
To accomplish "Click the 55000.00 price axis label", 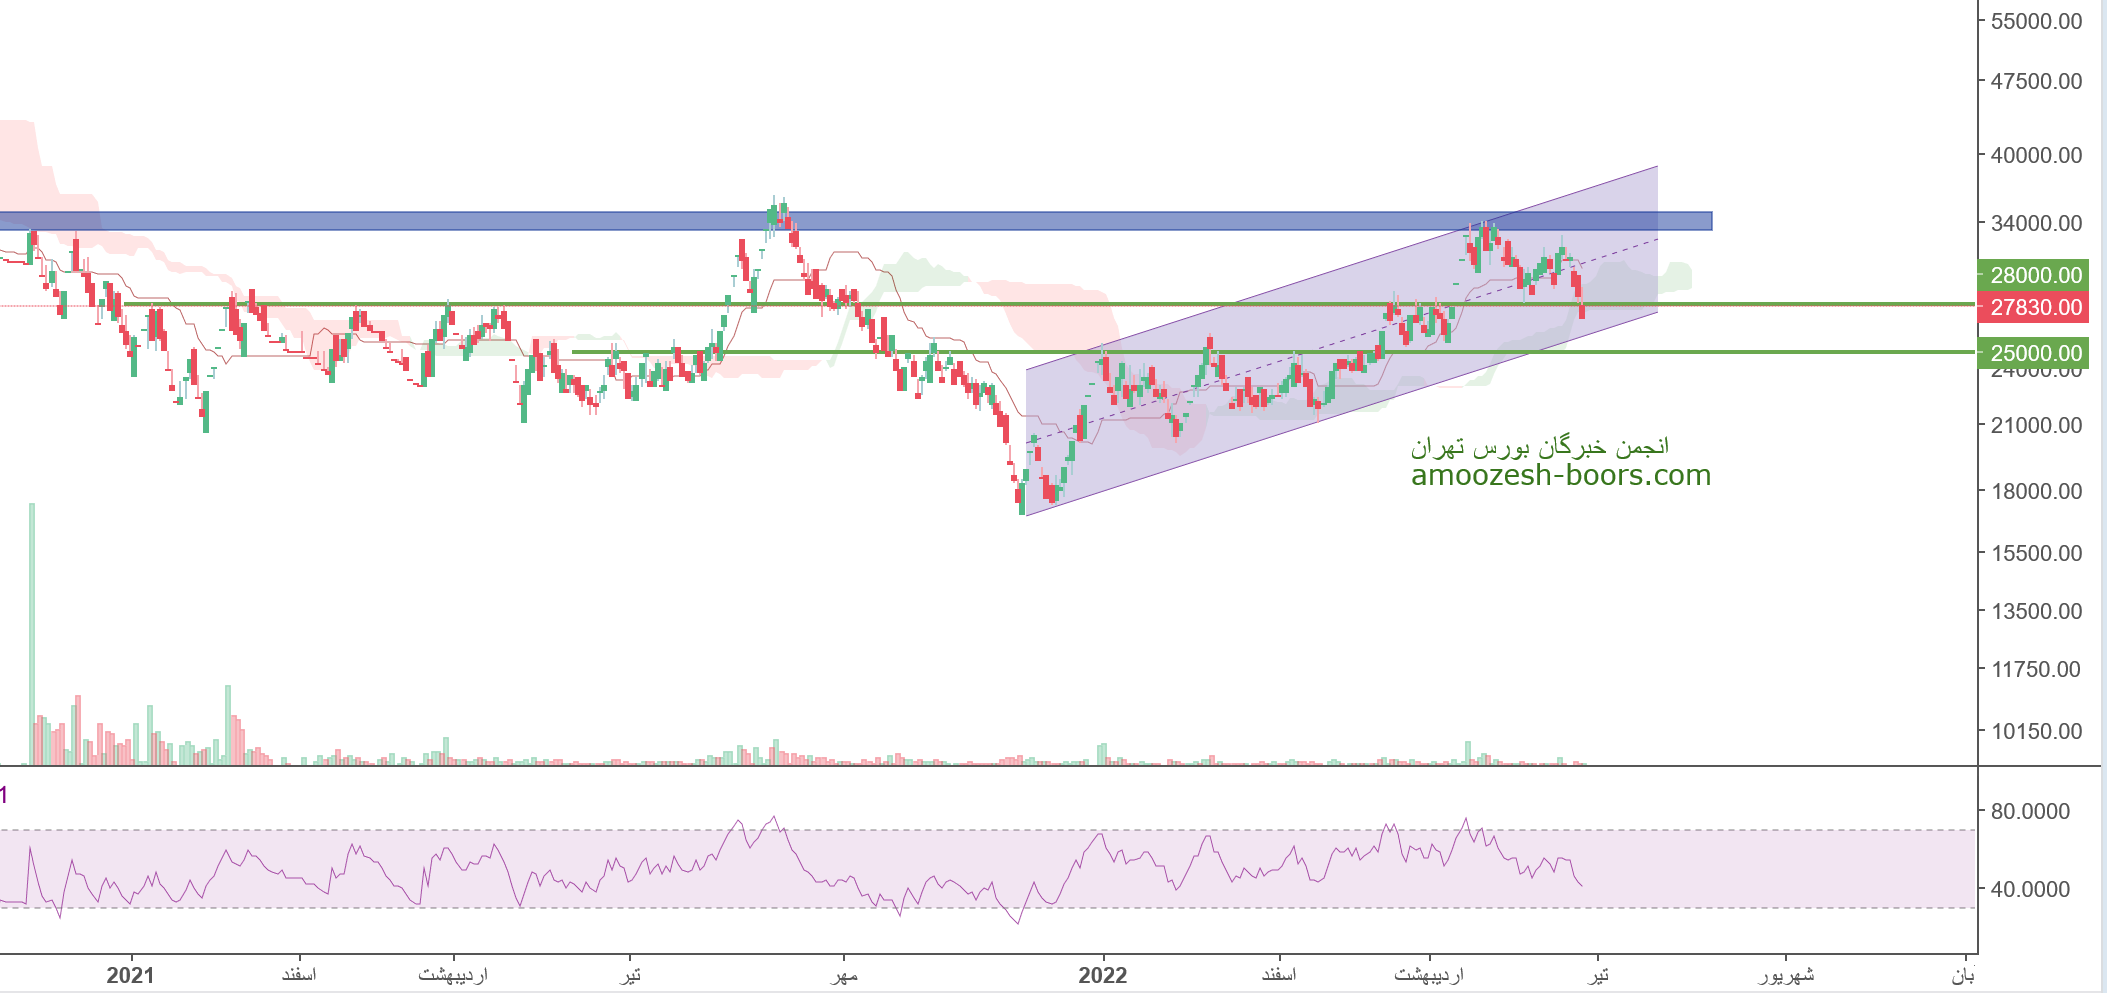I will click(x=2036, y=21).
